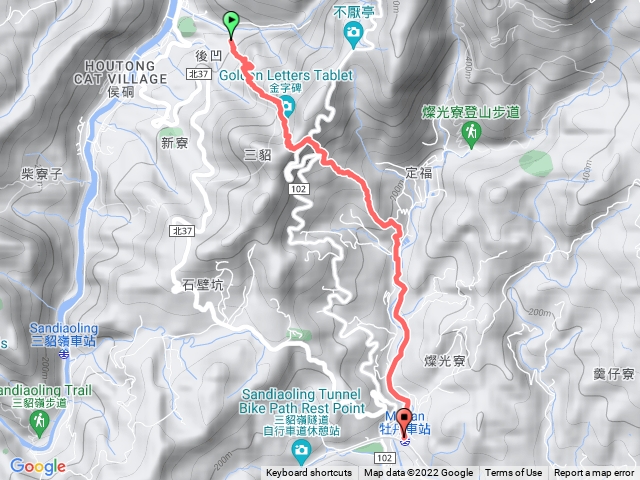The image size is (640, 480).
Task: Select the Sandiaoling 三貂嶺車站 station label
Action: tap(64, 334)
